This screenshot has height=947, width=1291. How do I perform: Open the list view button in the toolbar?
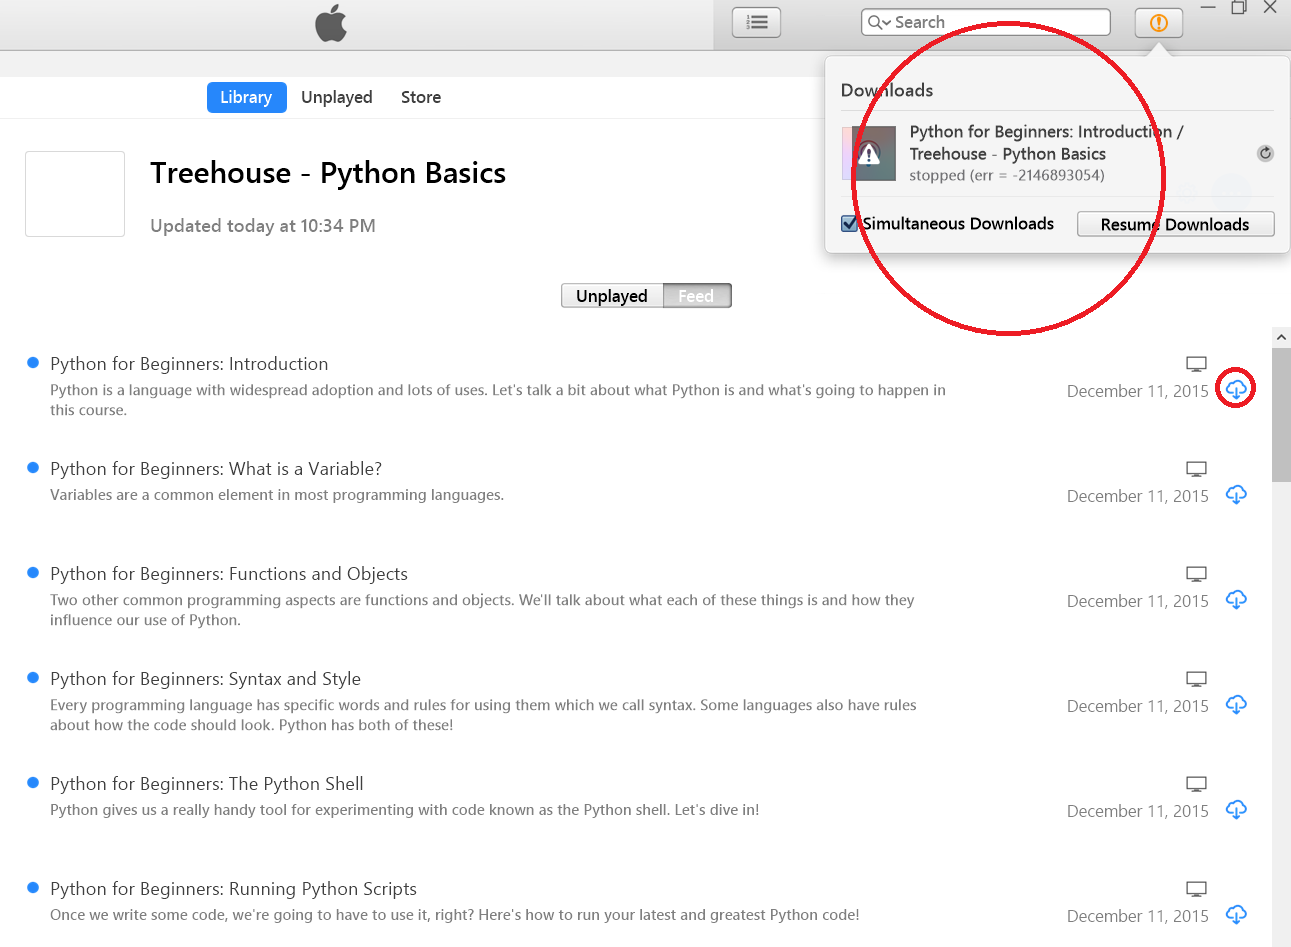[x=757, y=22]
